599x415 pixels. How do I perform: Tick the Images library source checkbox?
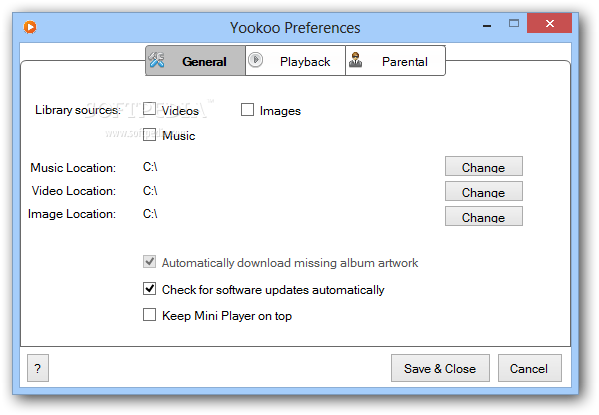click(247, 110)
